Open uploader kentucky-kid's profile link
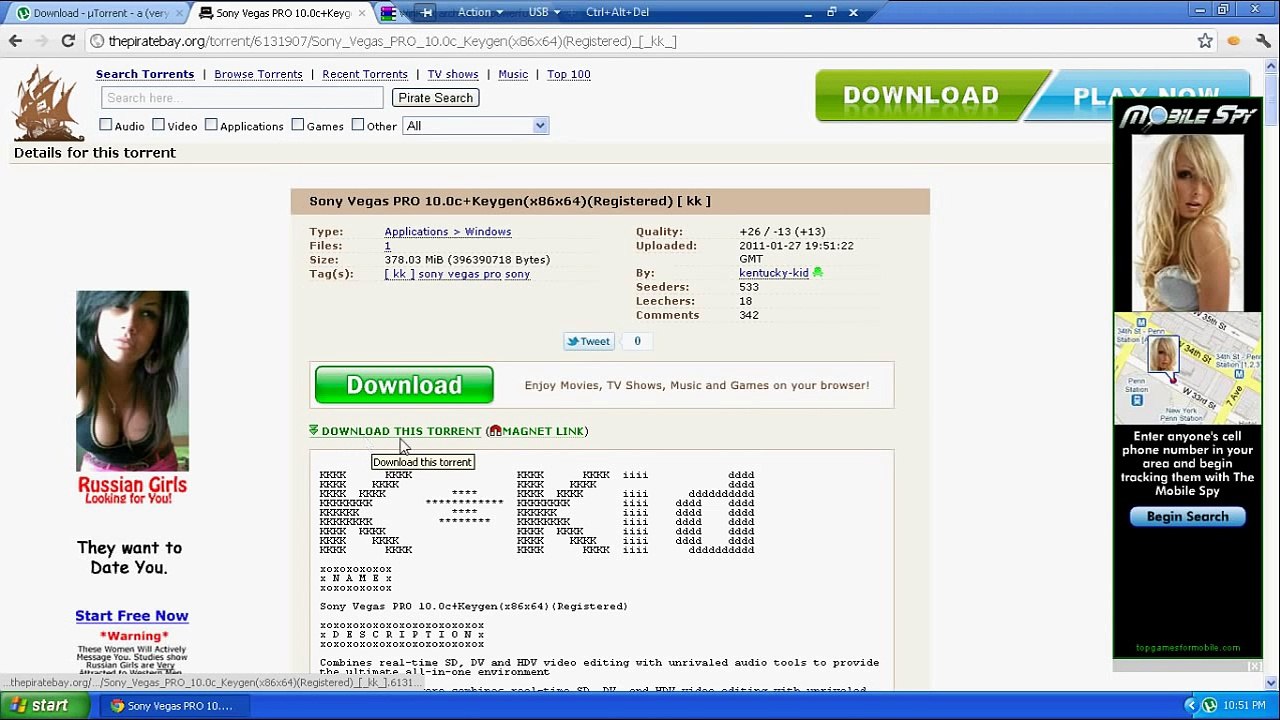 774,273
